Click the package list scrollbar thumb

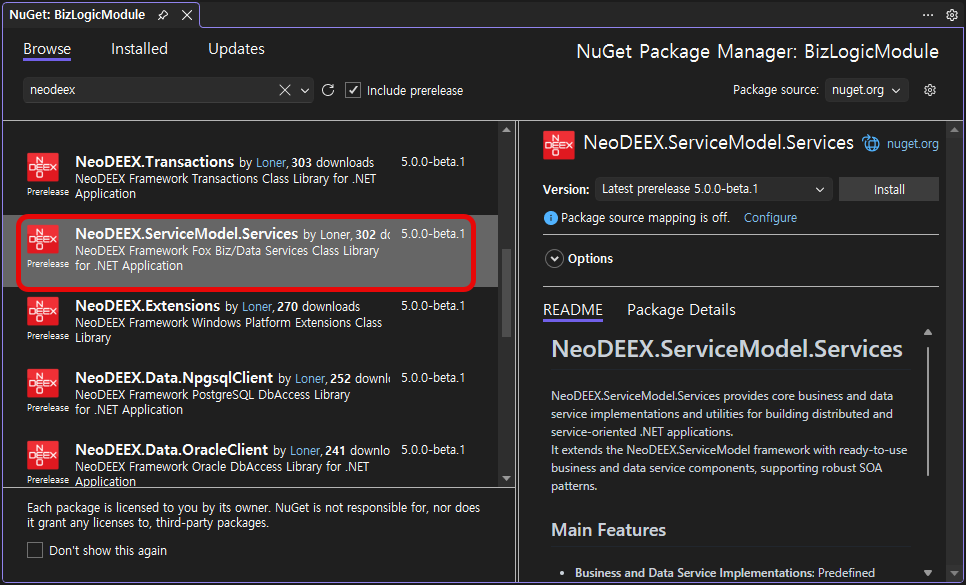point(506,293)
